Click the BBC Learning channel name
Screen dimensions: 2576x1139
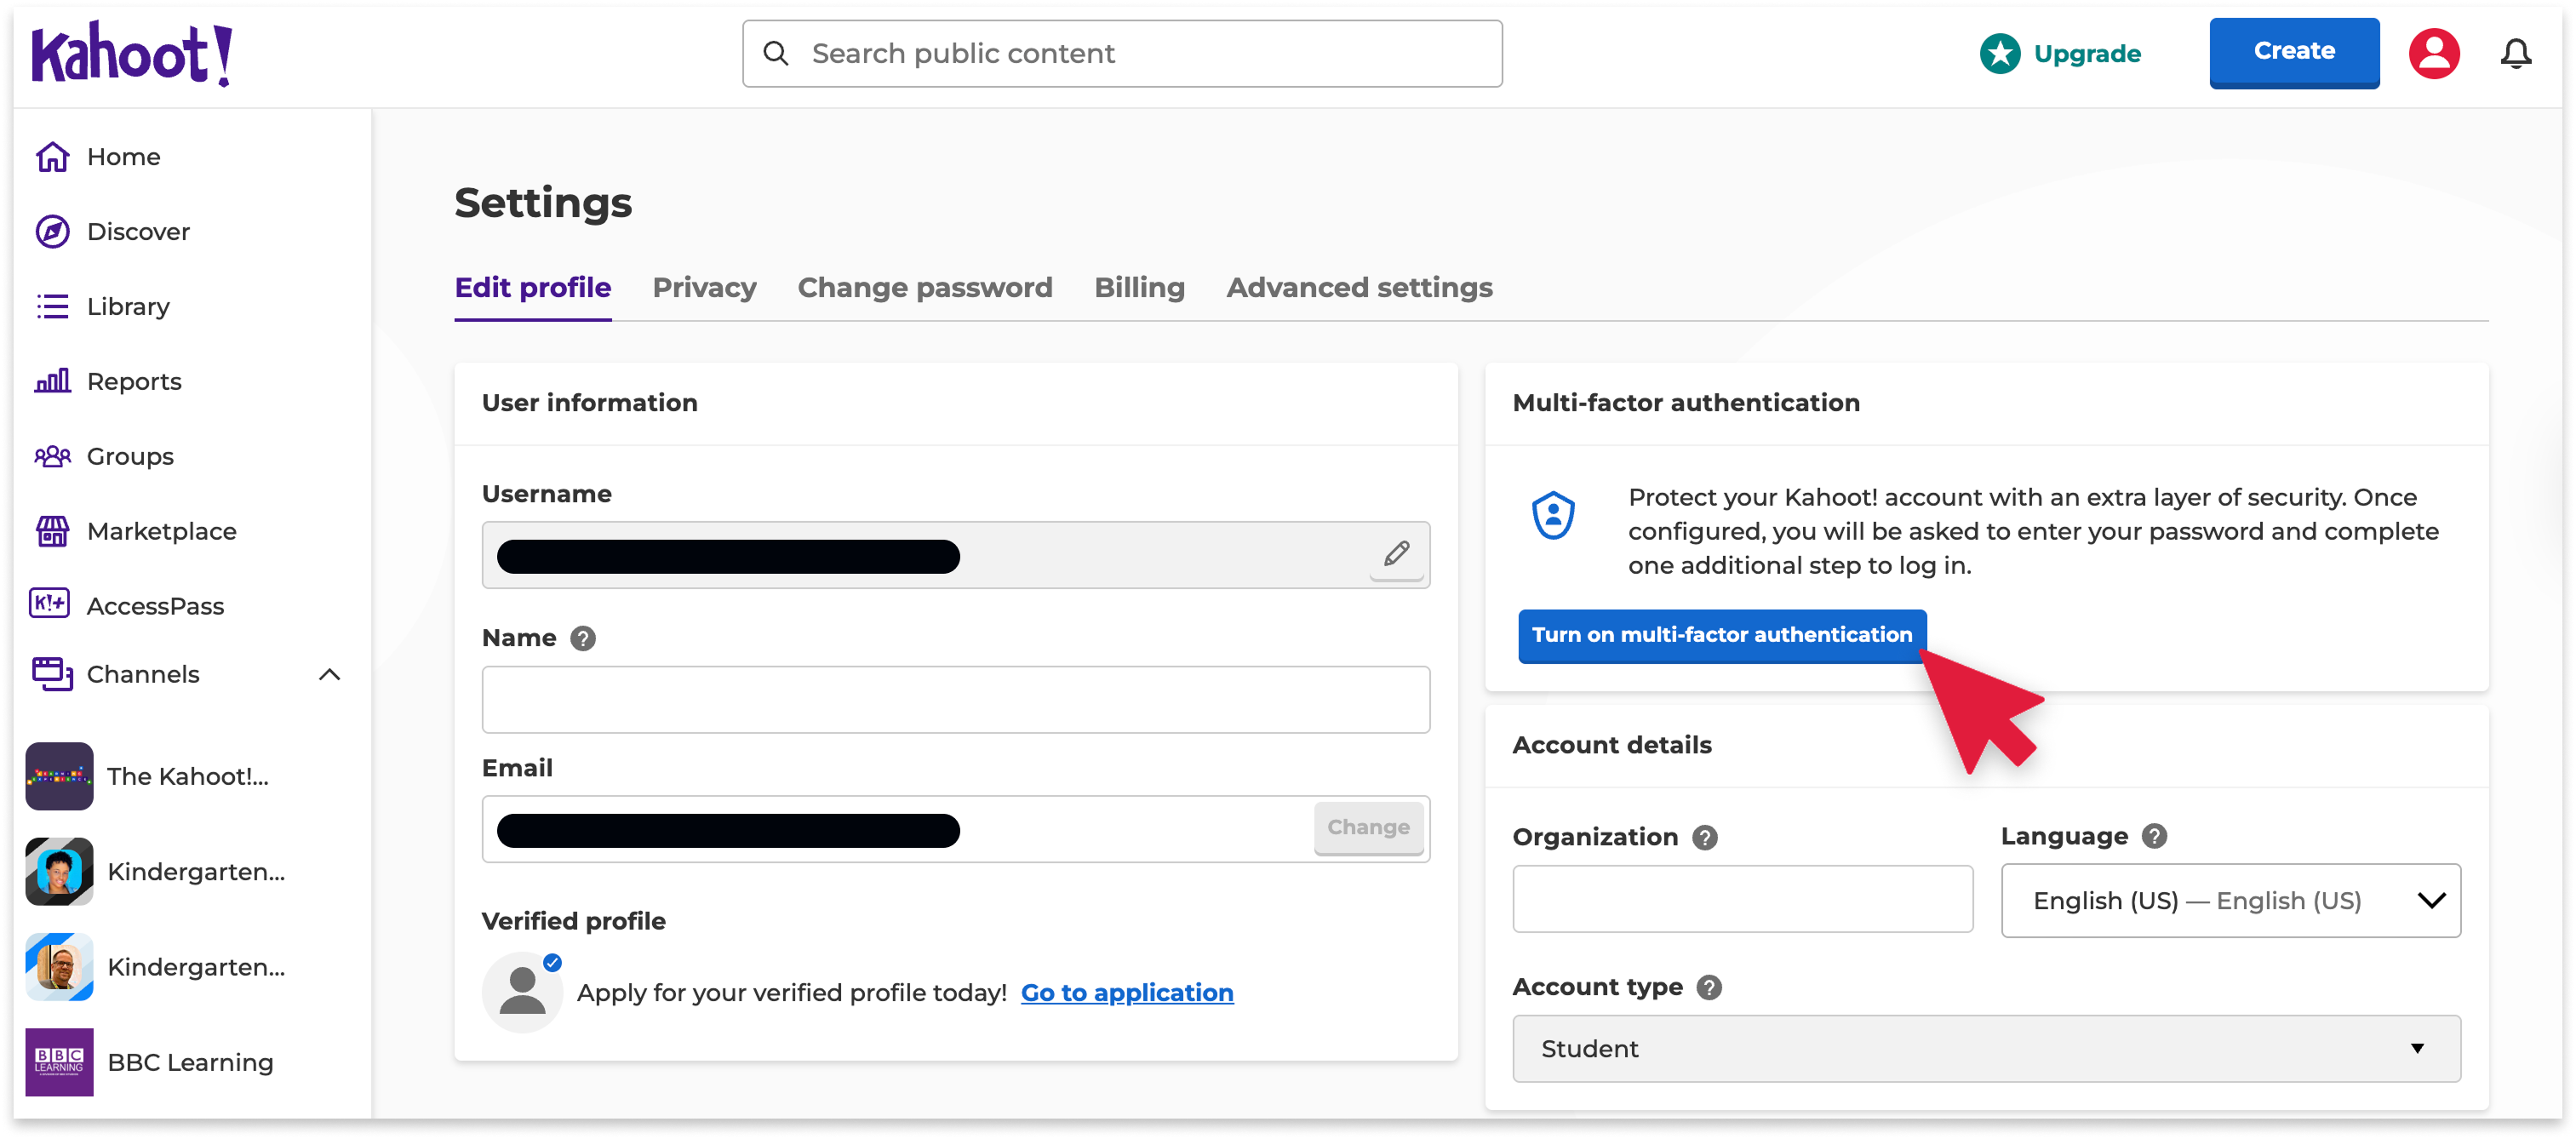[190, 1063]
